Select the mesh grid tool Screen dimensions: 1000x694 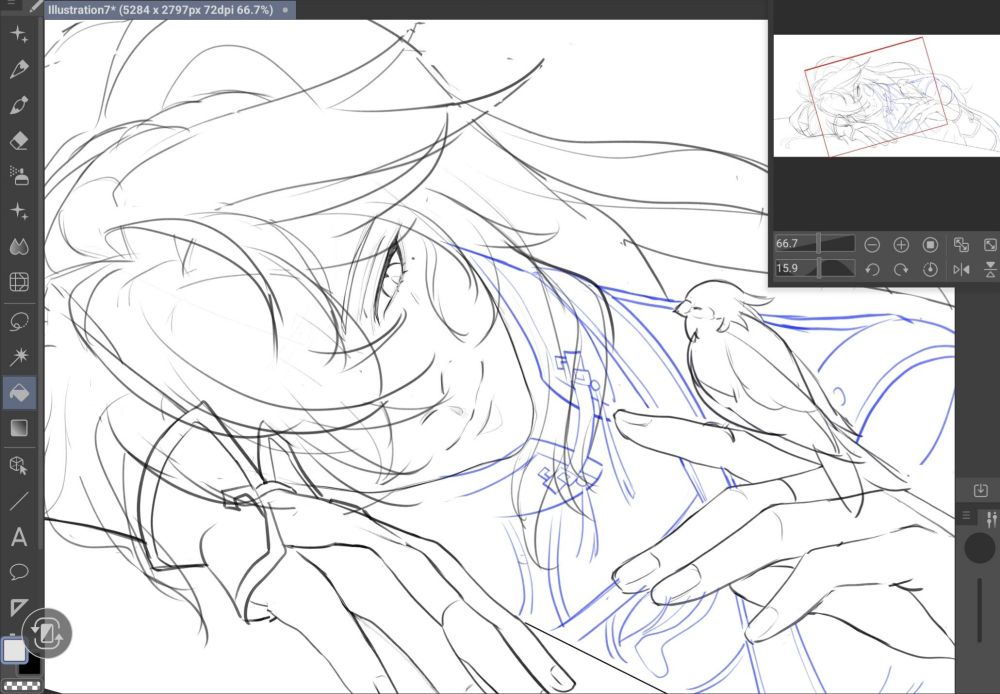tap(19, 282)
